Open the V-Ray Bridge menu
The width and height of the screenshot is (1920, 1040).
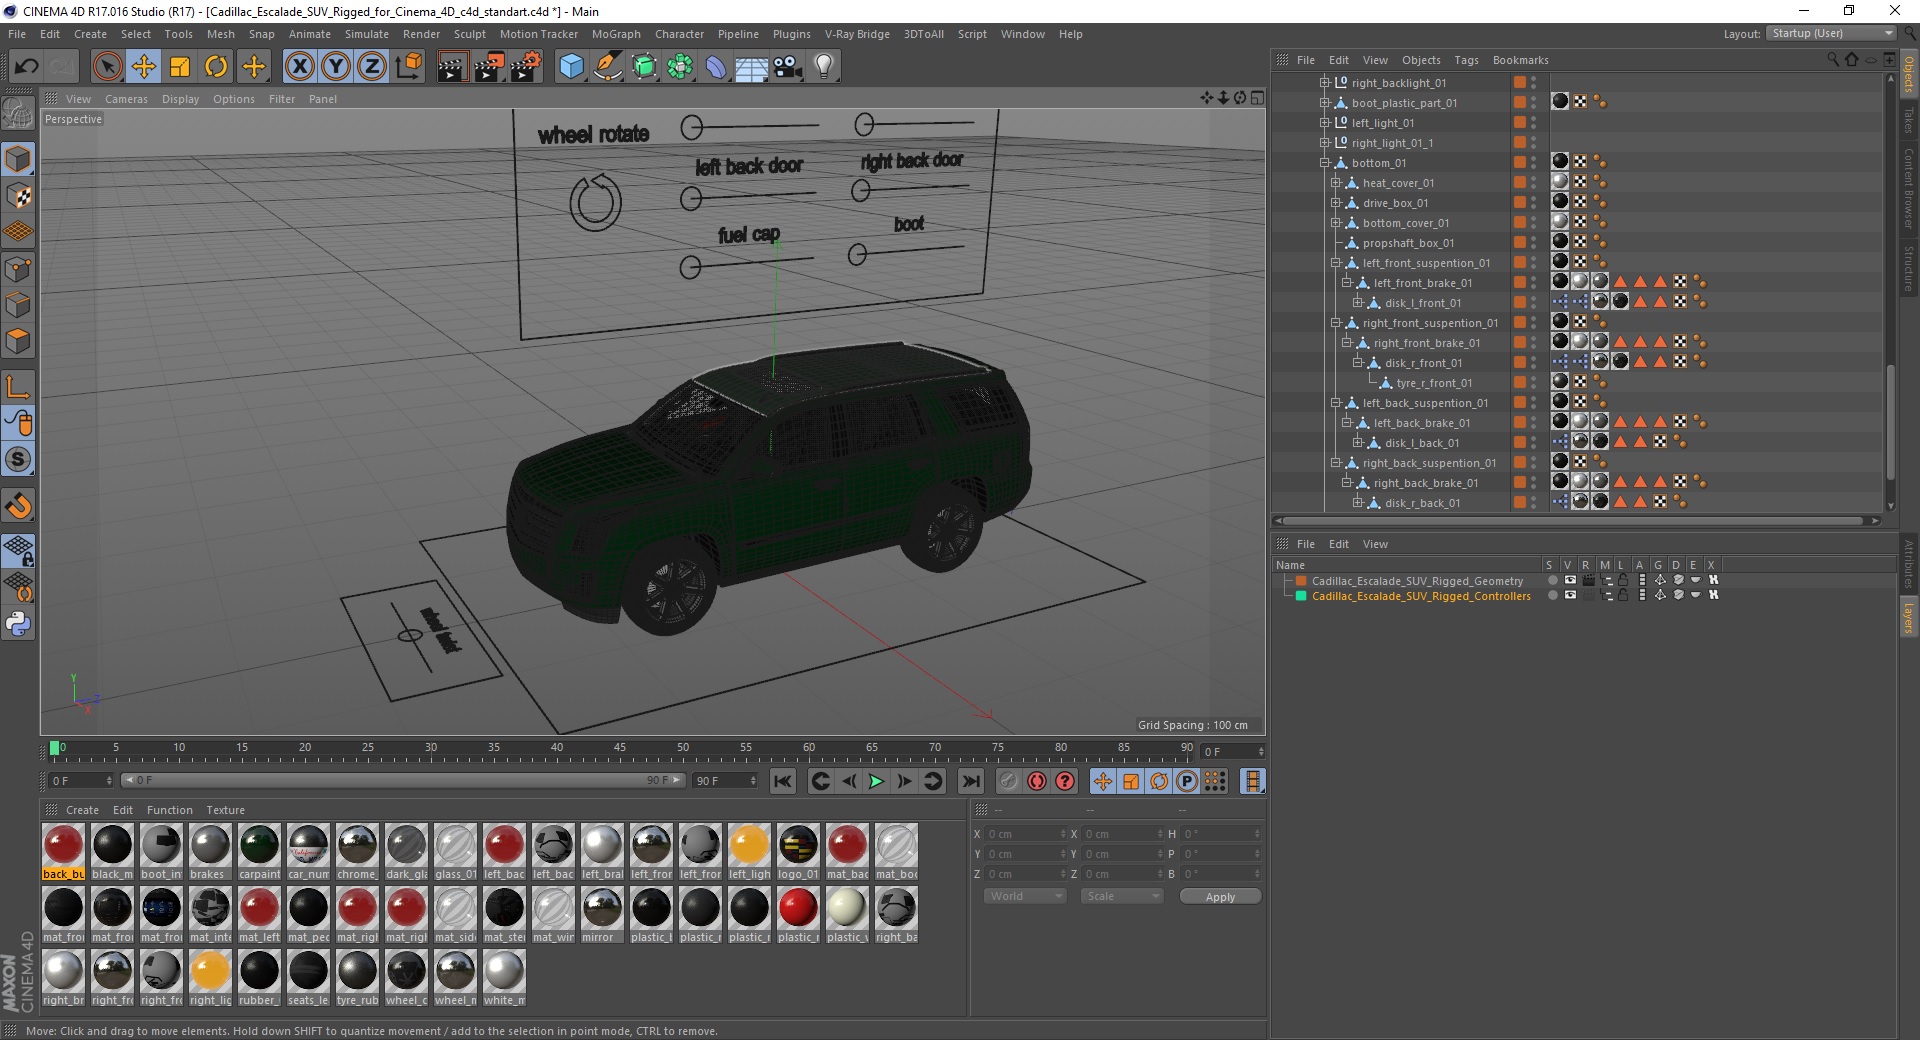857,34
